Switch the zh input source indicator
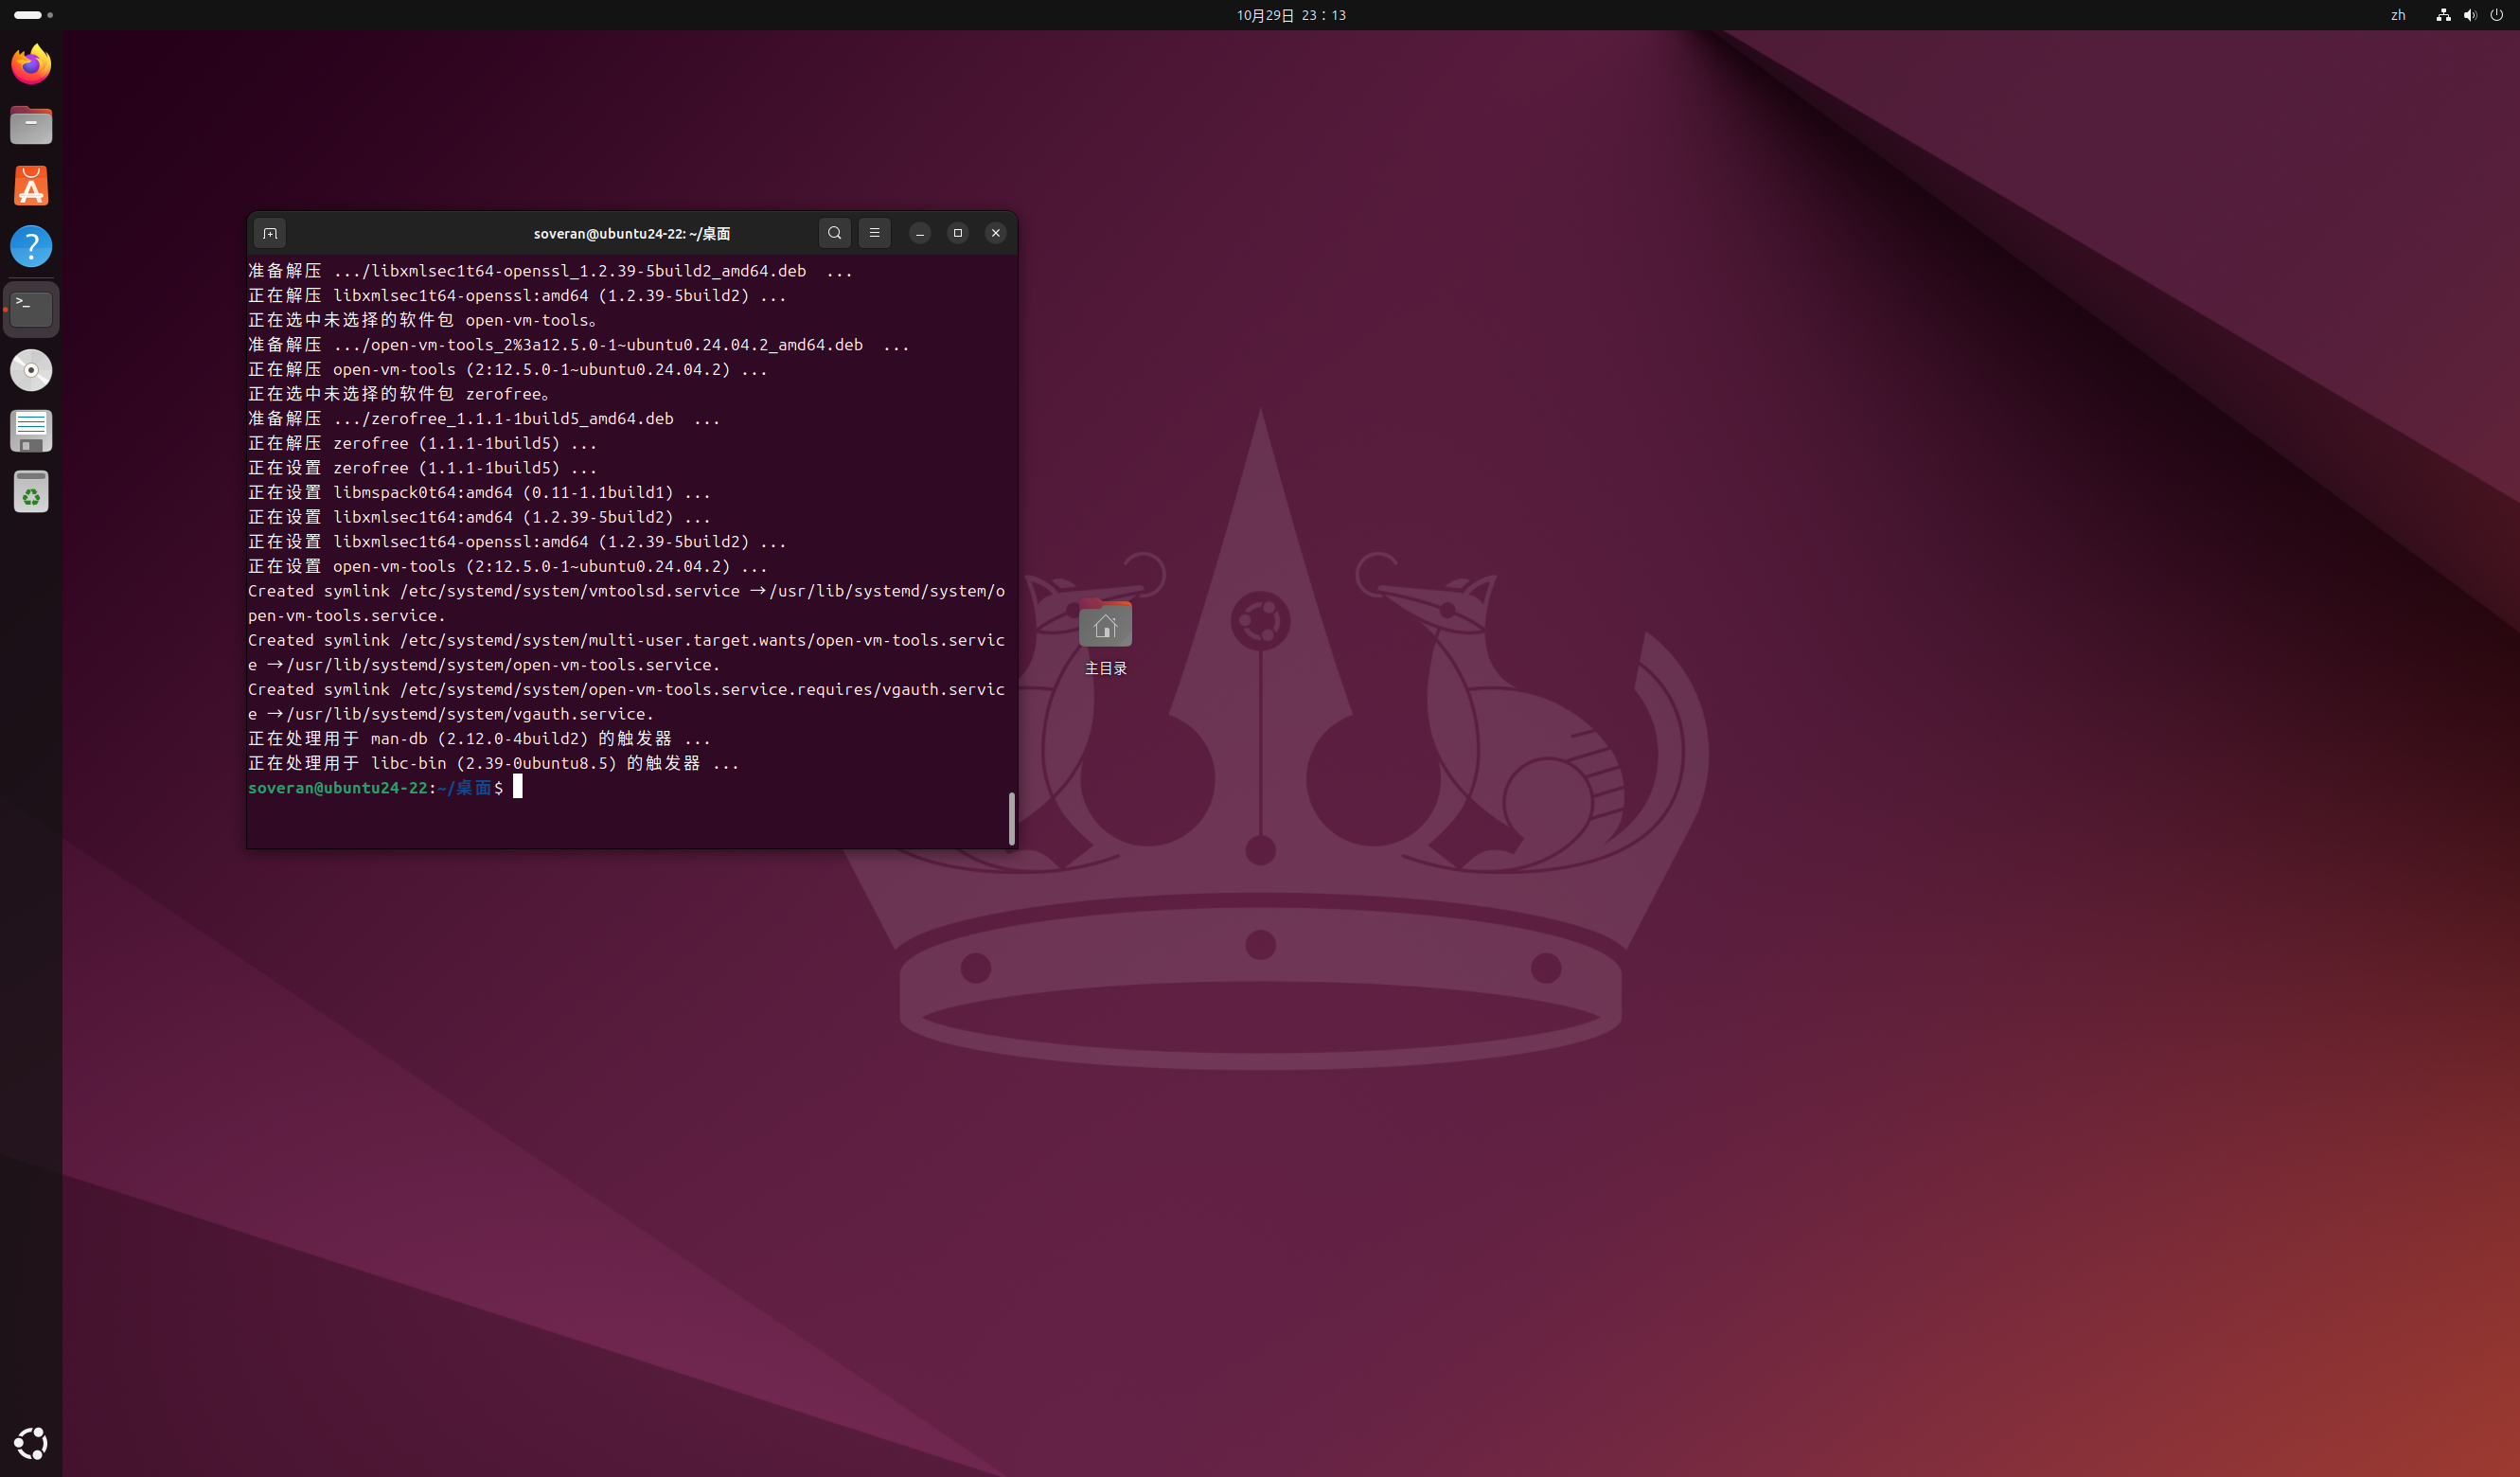 (2397, 15)
